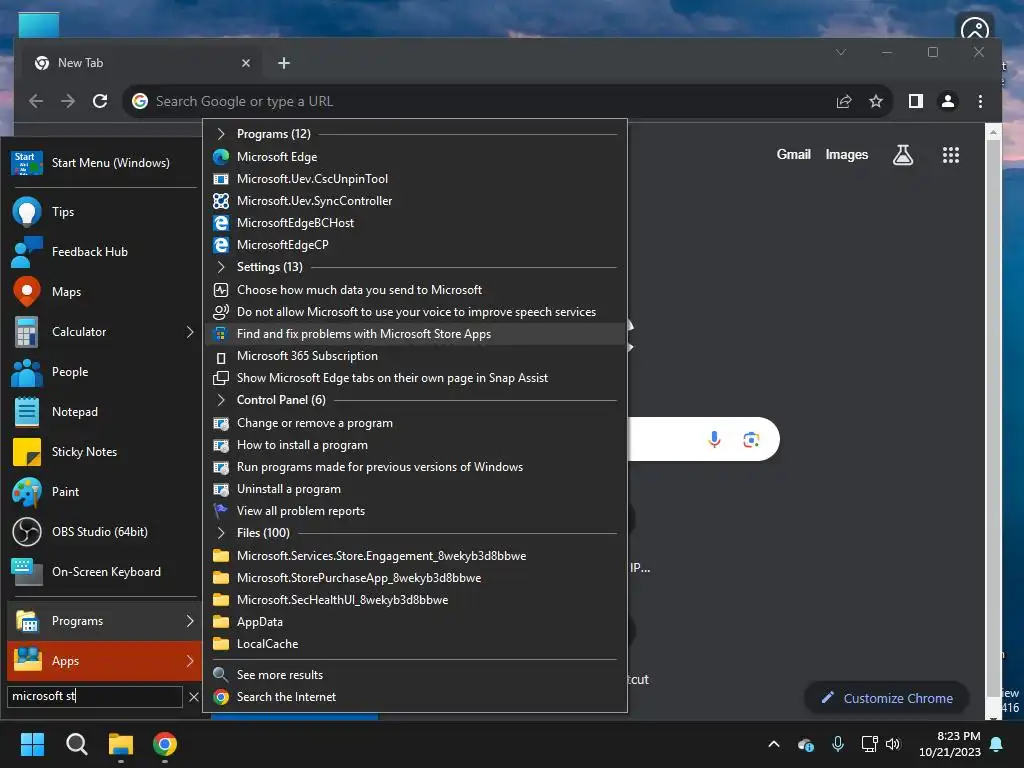Click the start menu search box

[x=95, y=696]
